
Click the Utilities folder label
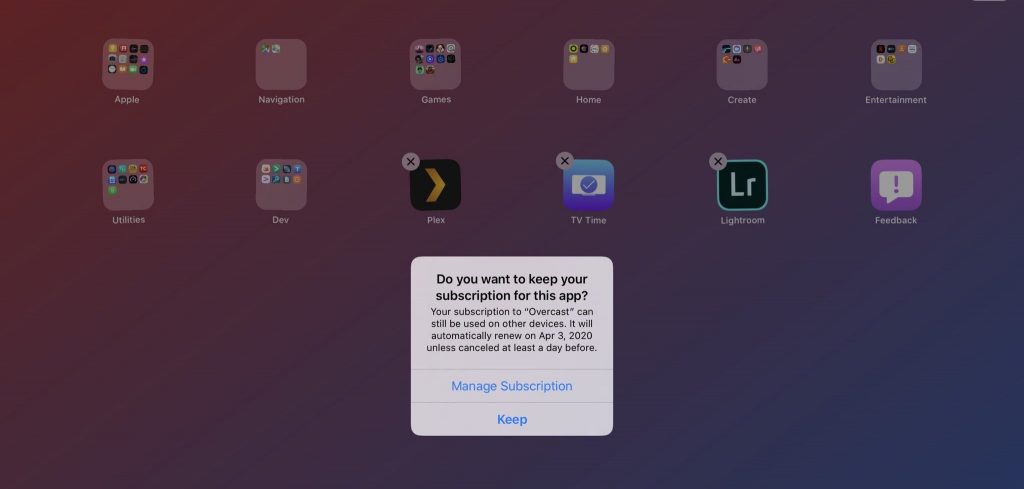click(x=128, y=220)
